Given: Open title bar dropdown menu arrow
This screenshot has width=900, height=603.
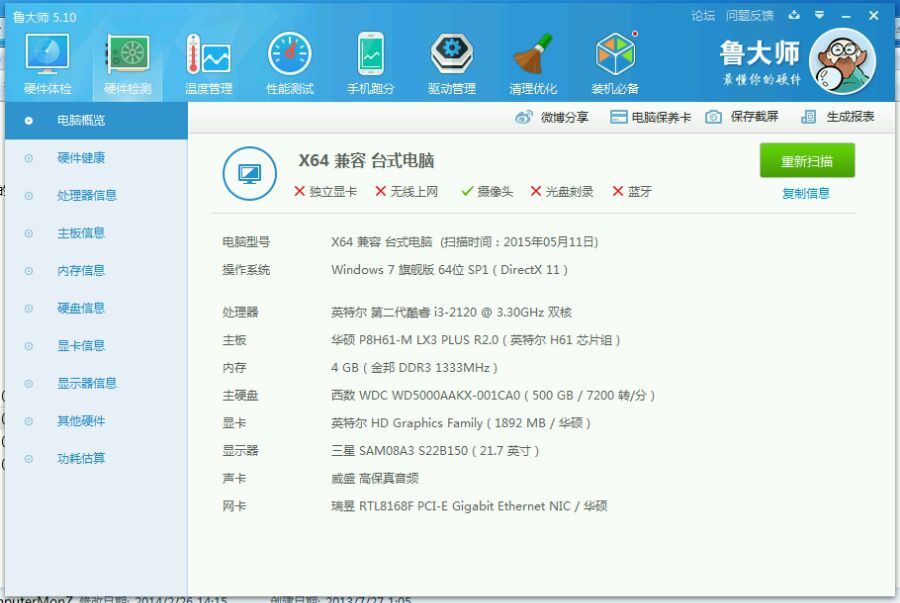Looking at the screenshot, I should 820,15.
